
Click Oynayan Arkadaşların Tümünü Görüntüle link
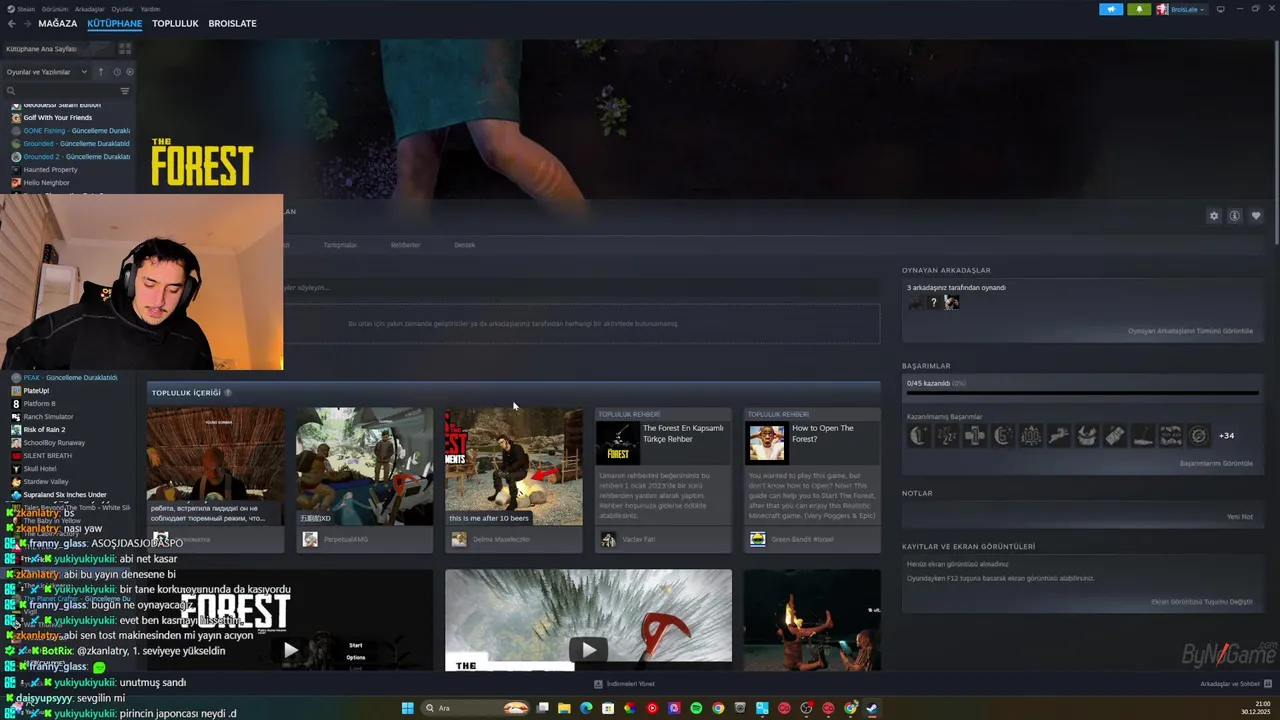point(1190,331)
